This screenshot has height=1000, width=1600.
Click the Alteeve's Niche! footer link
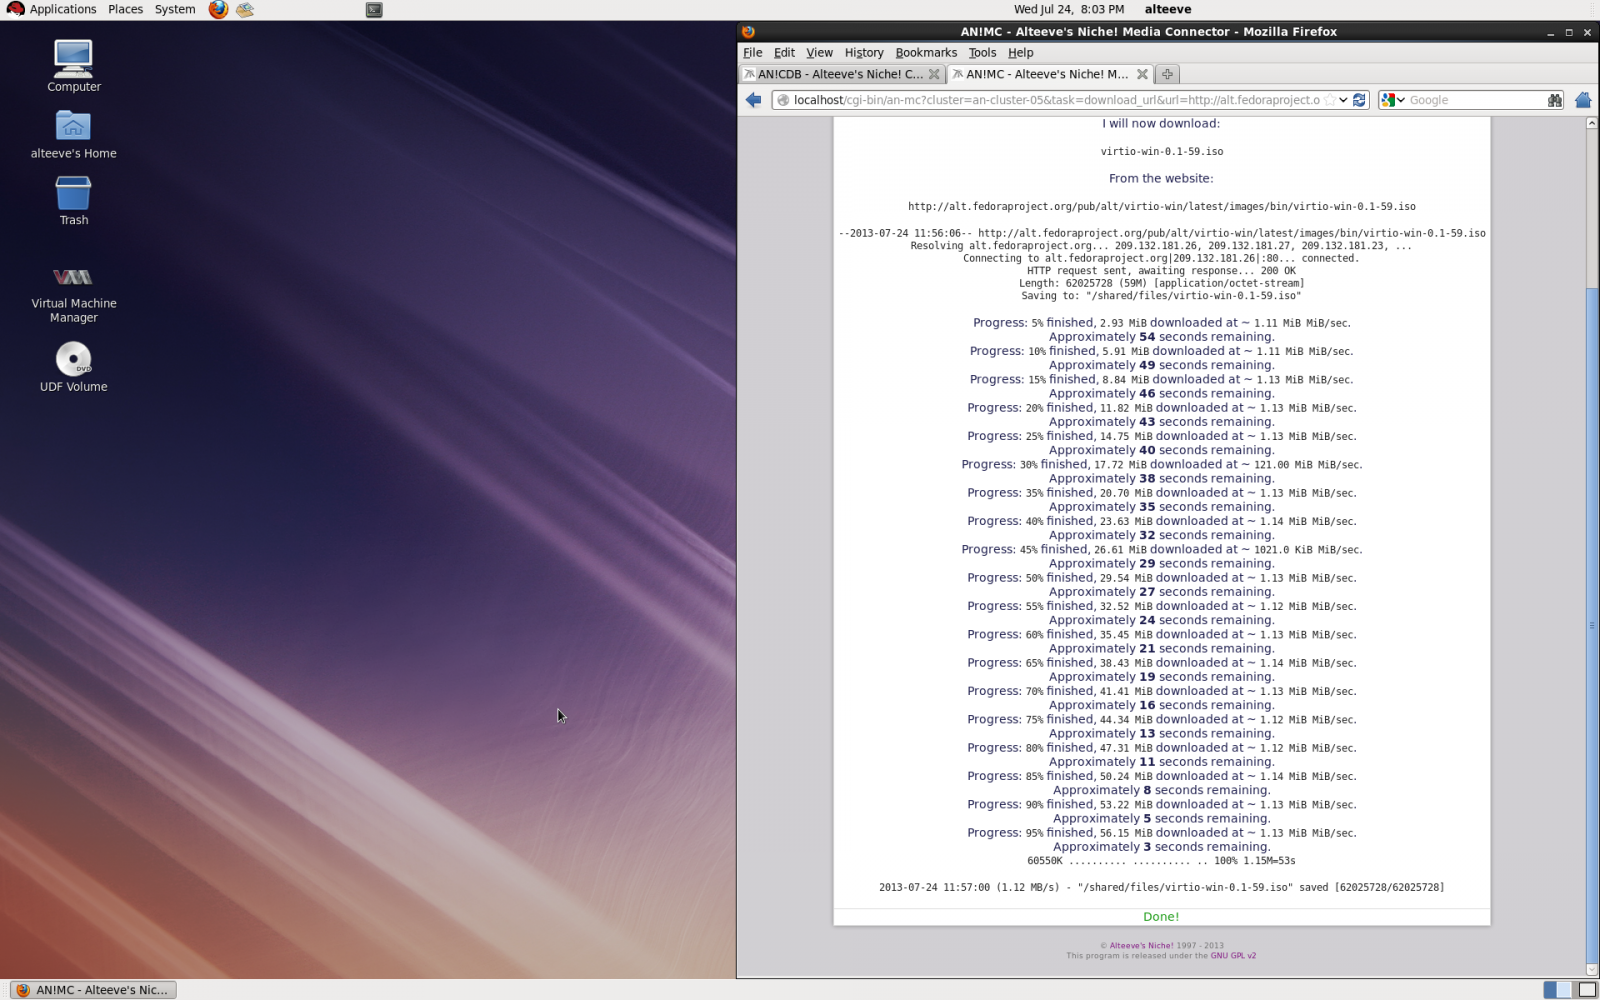pos(1141,946)
